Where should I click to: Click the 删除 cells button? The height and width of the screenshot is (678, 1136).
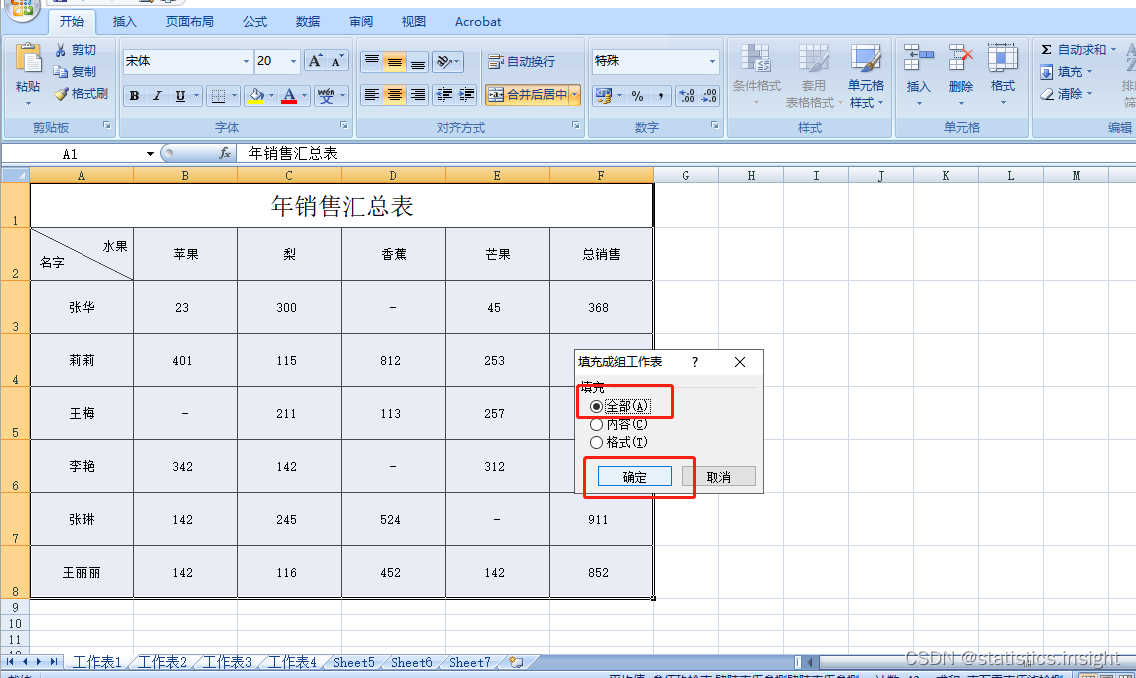[961, 74]
